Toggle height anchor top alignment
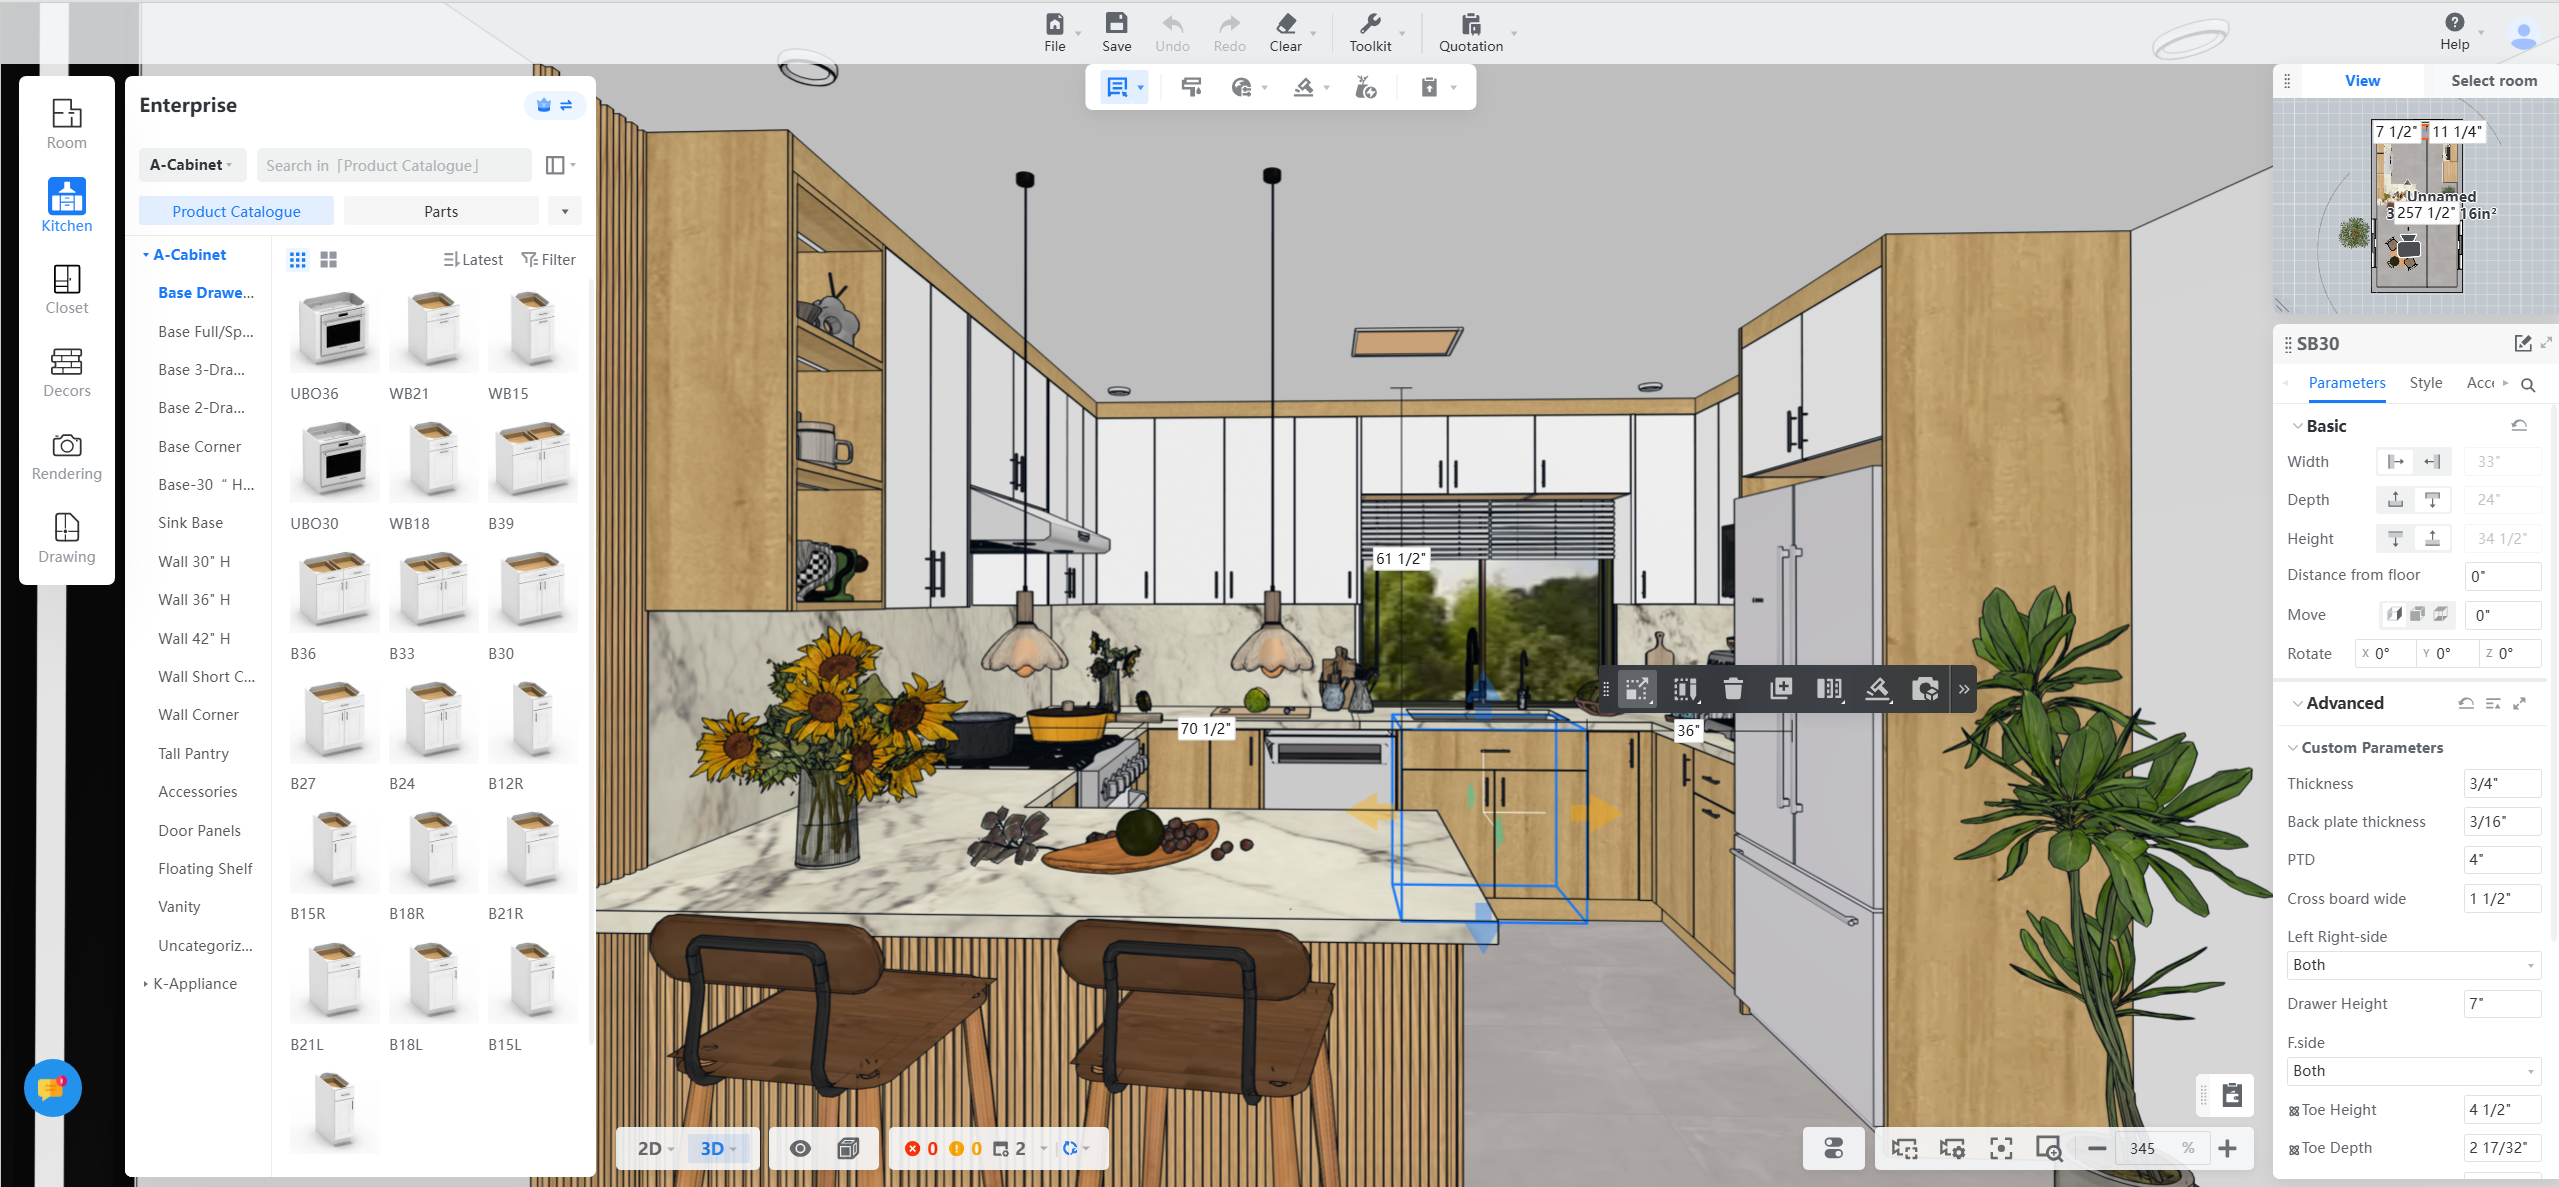This screenshot has width=2559, height=1187. 2395,538
